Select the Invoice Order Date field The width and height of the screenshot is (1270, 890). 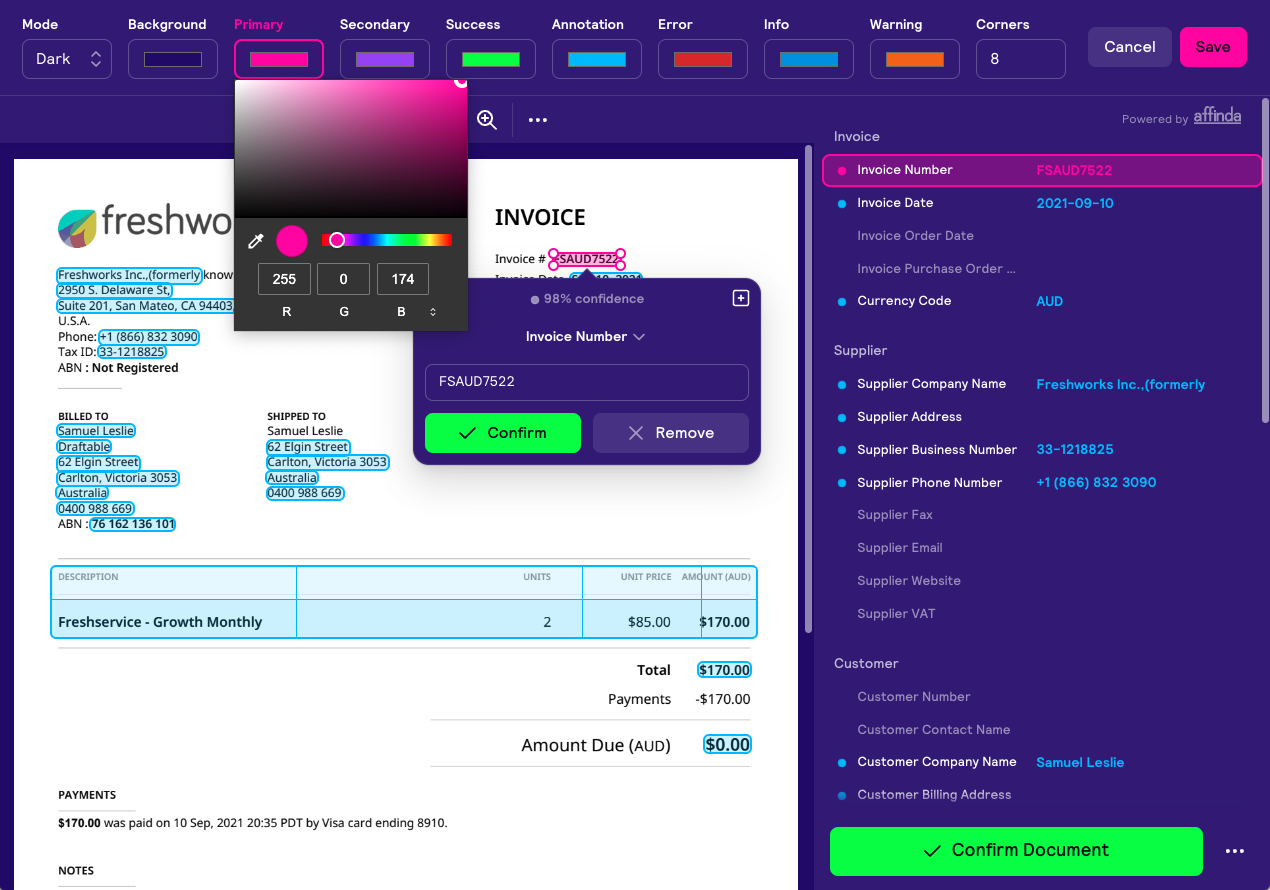(1042, 236)
